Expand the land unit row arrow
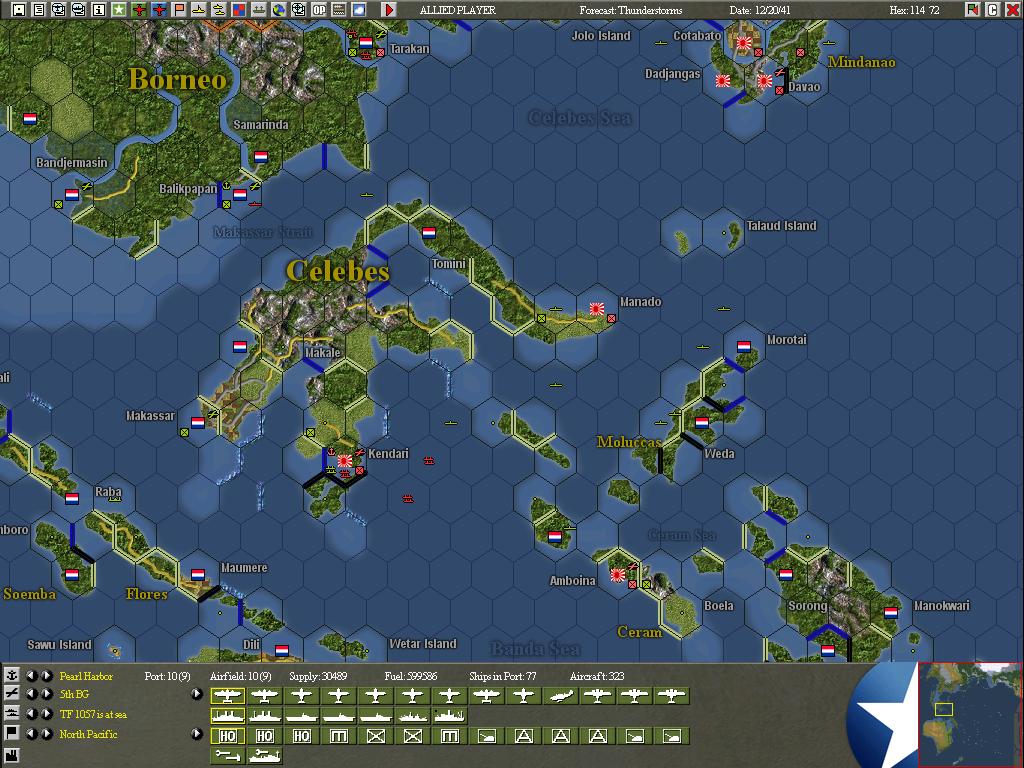Image resolution: width=1024 pixels, height=768 pixels. [x=197, y=734]
